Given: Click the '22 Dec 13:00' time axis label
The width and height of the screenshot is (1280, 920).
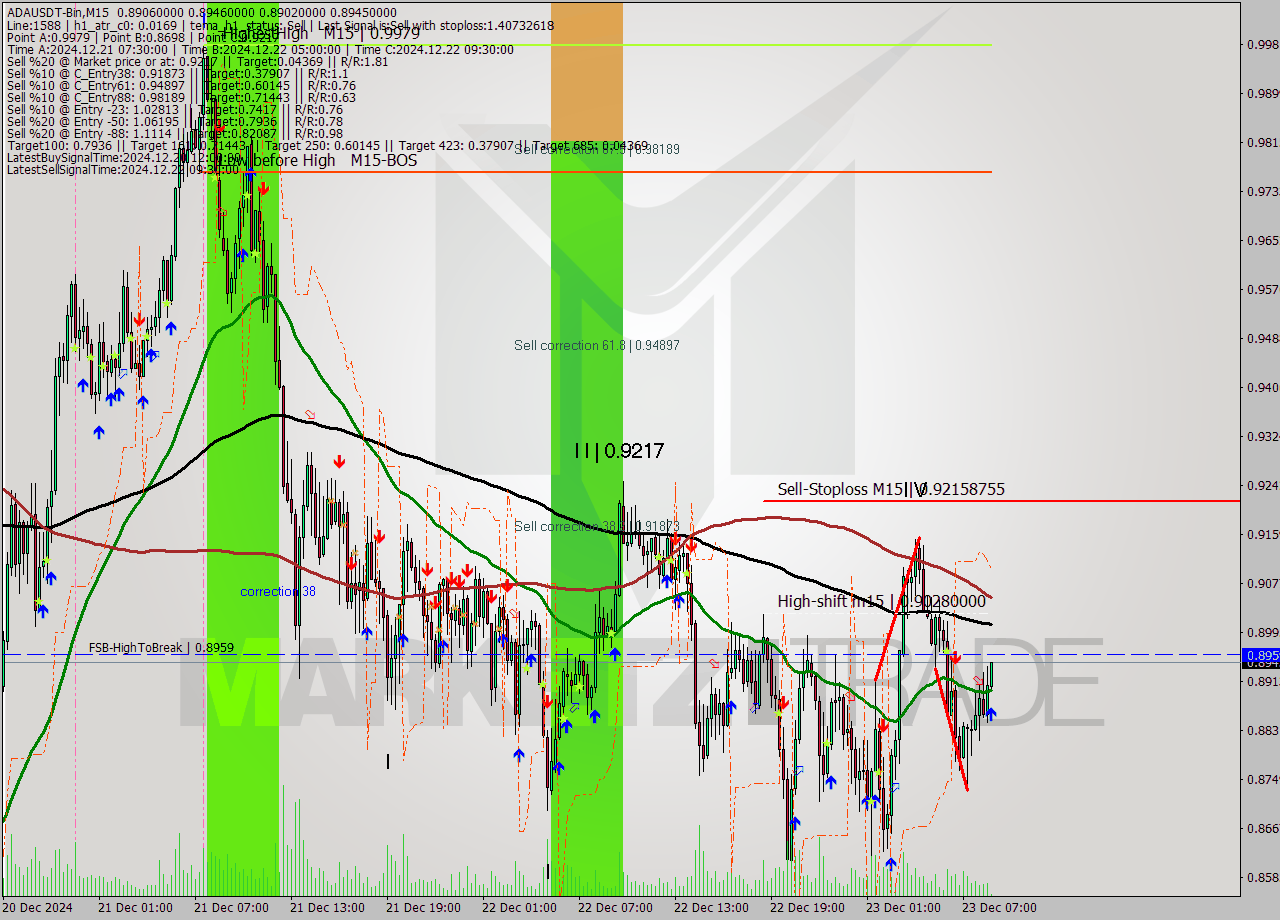Looking at the screenshot, I should pos(711,908).
